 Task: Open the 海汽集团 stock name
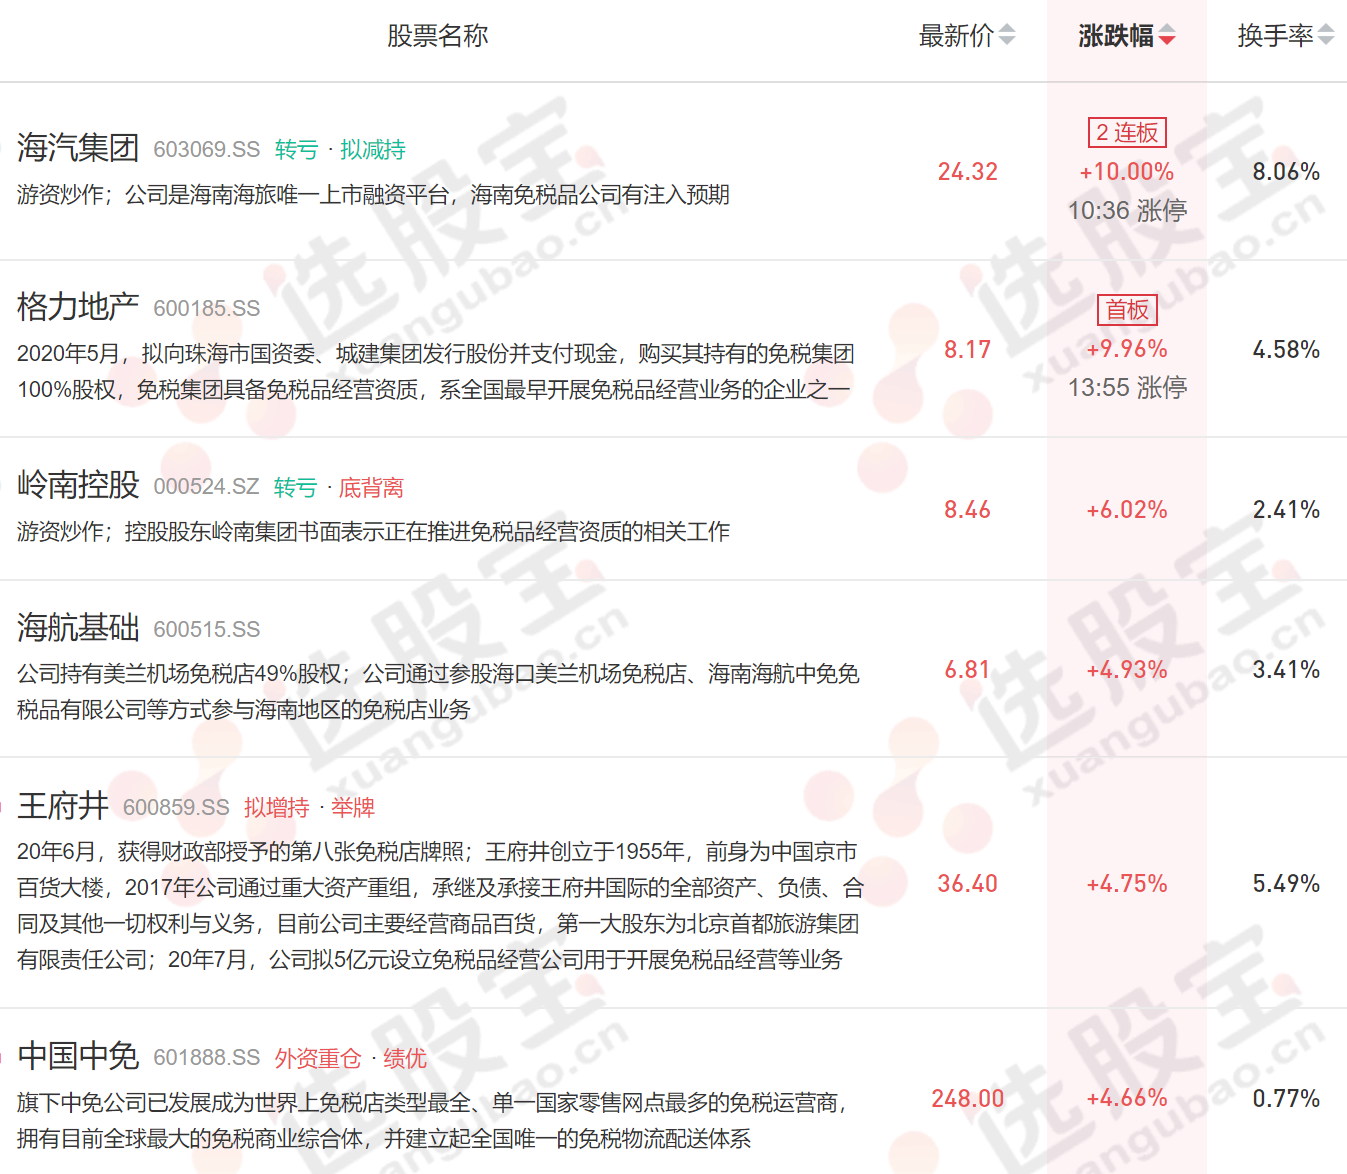pos(78,148)
